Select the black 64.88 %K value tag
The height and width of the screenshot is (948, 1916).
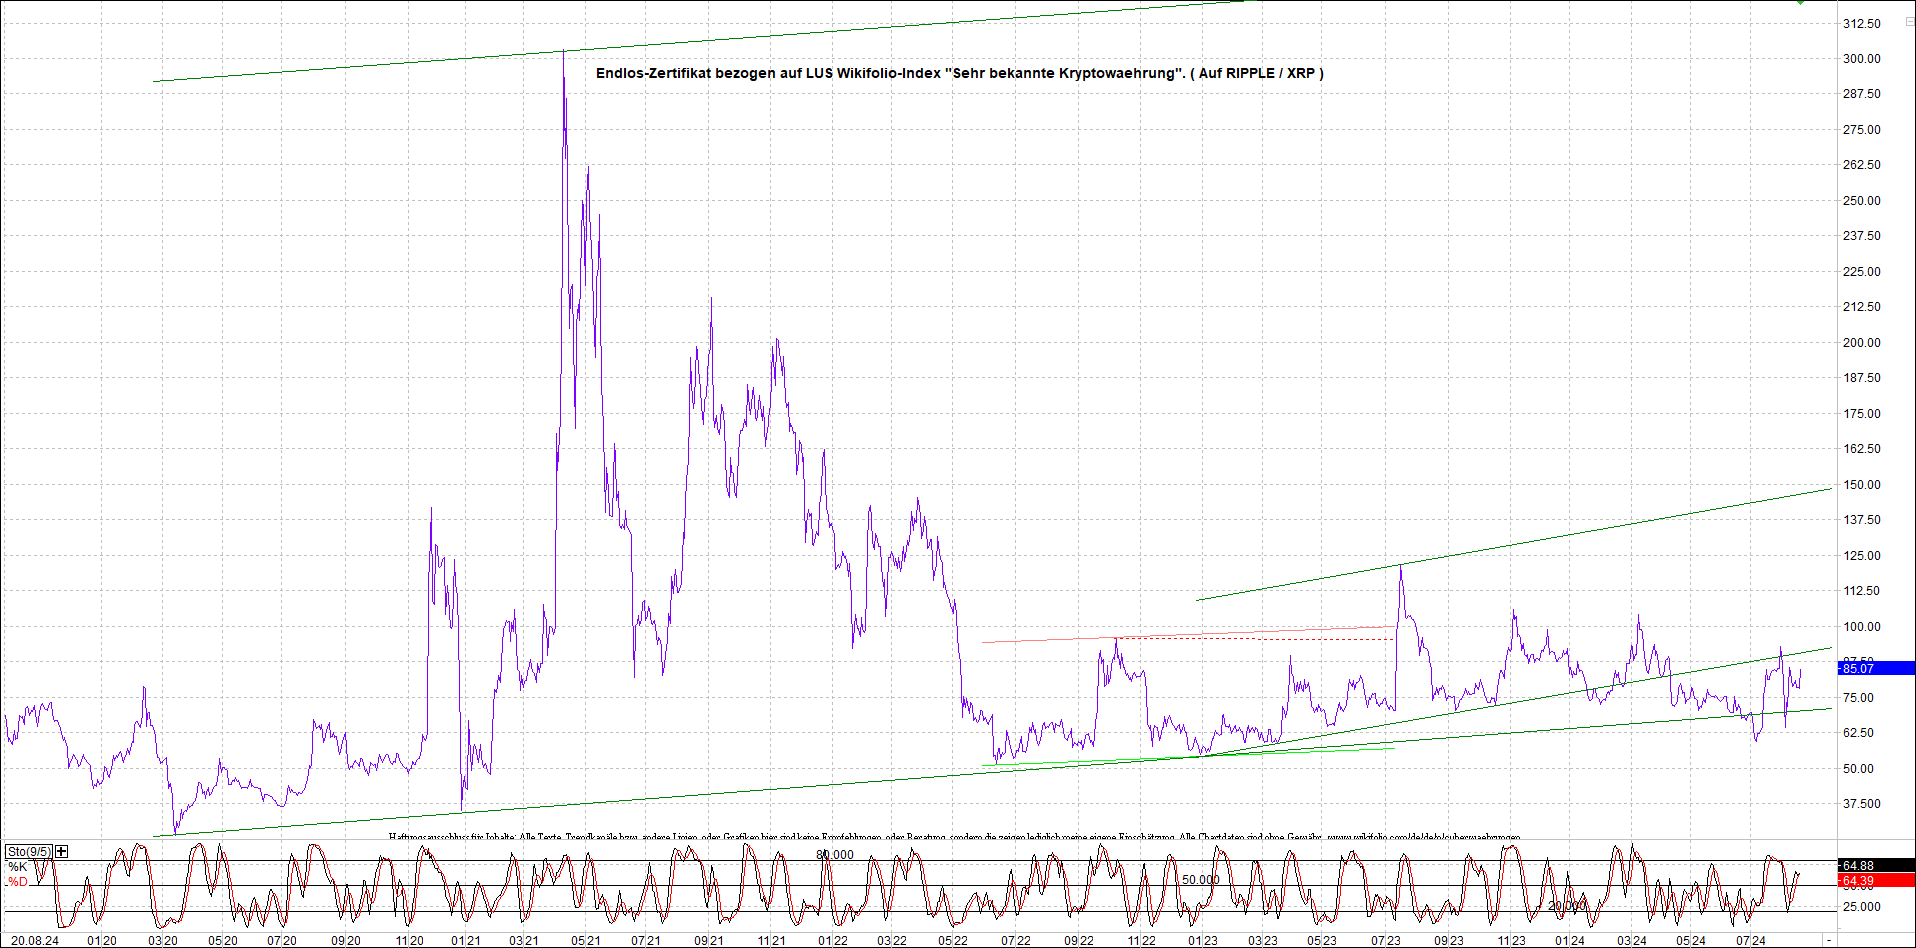pyautogui.click(x=1877, y=865)
